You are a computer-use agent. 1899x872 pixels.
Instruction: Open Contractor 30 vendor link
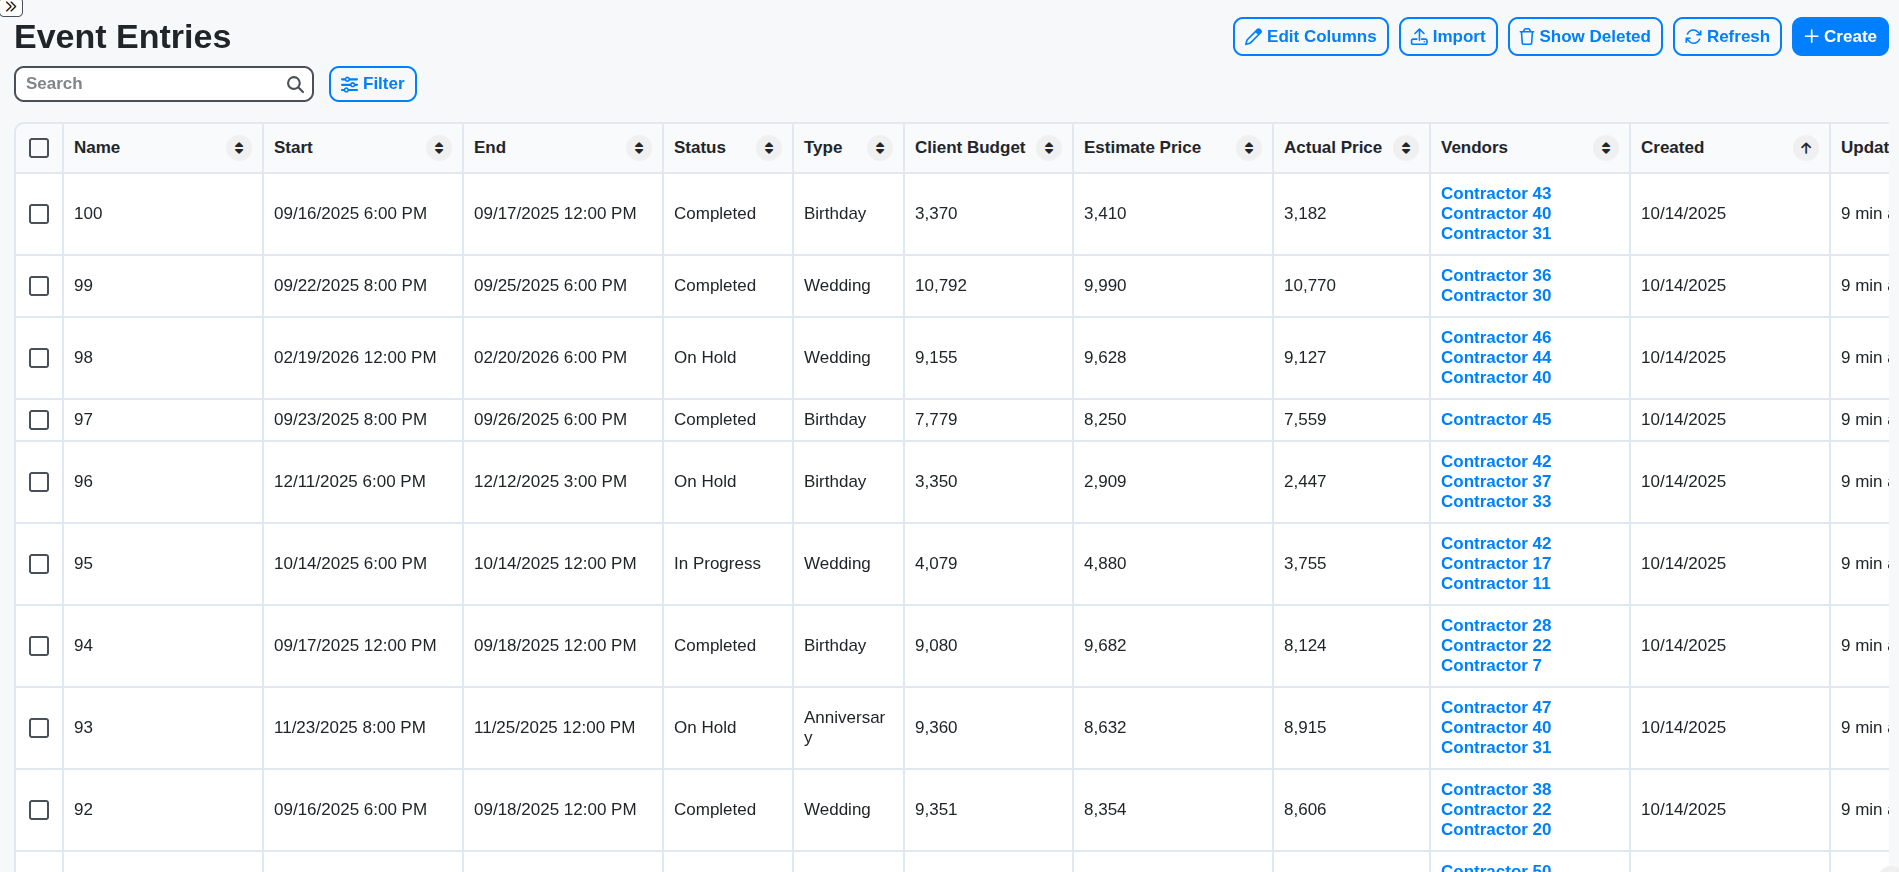(1495, 295)
